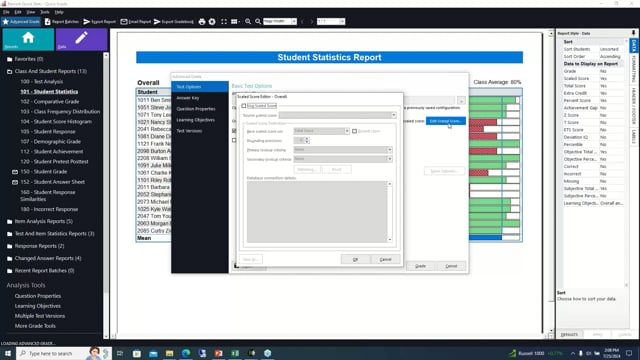Click Cancel in Advanced Grade dialog
Image resolution: width=640 pixels, height=360 pixels.
tap(451, 266)
